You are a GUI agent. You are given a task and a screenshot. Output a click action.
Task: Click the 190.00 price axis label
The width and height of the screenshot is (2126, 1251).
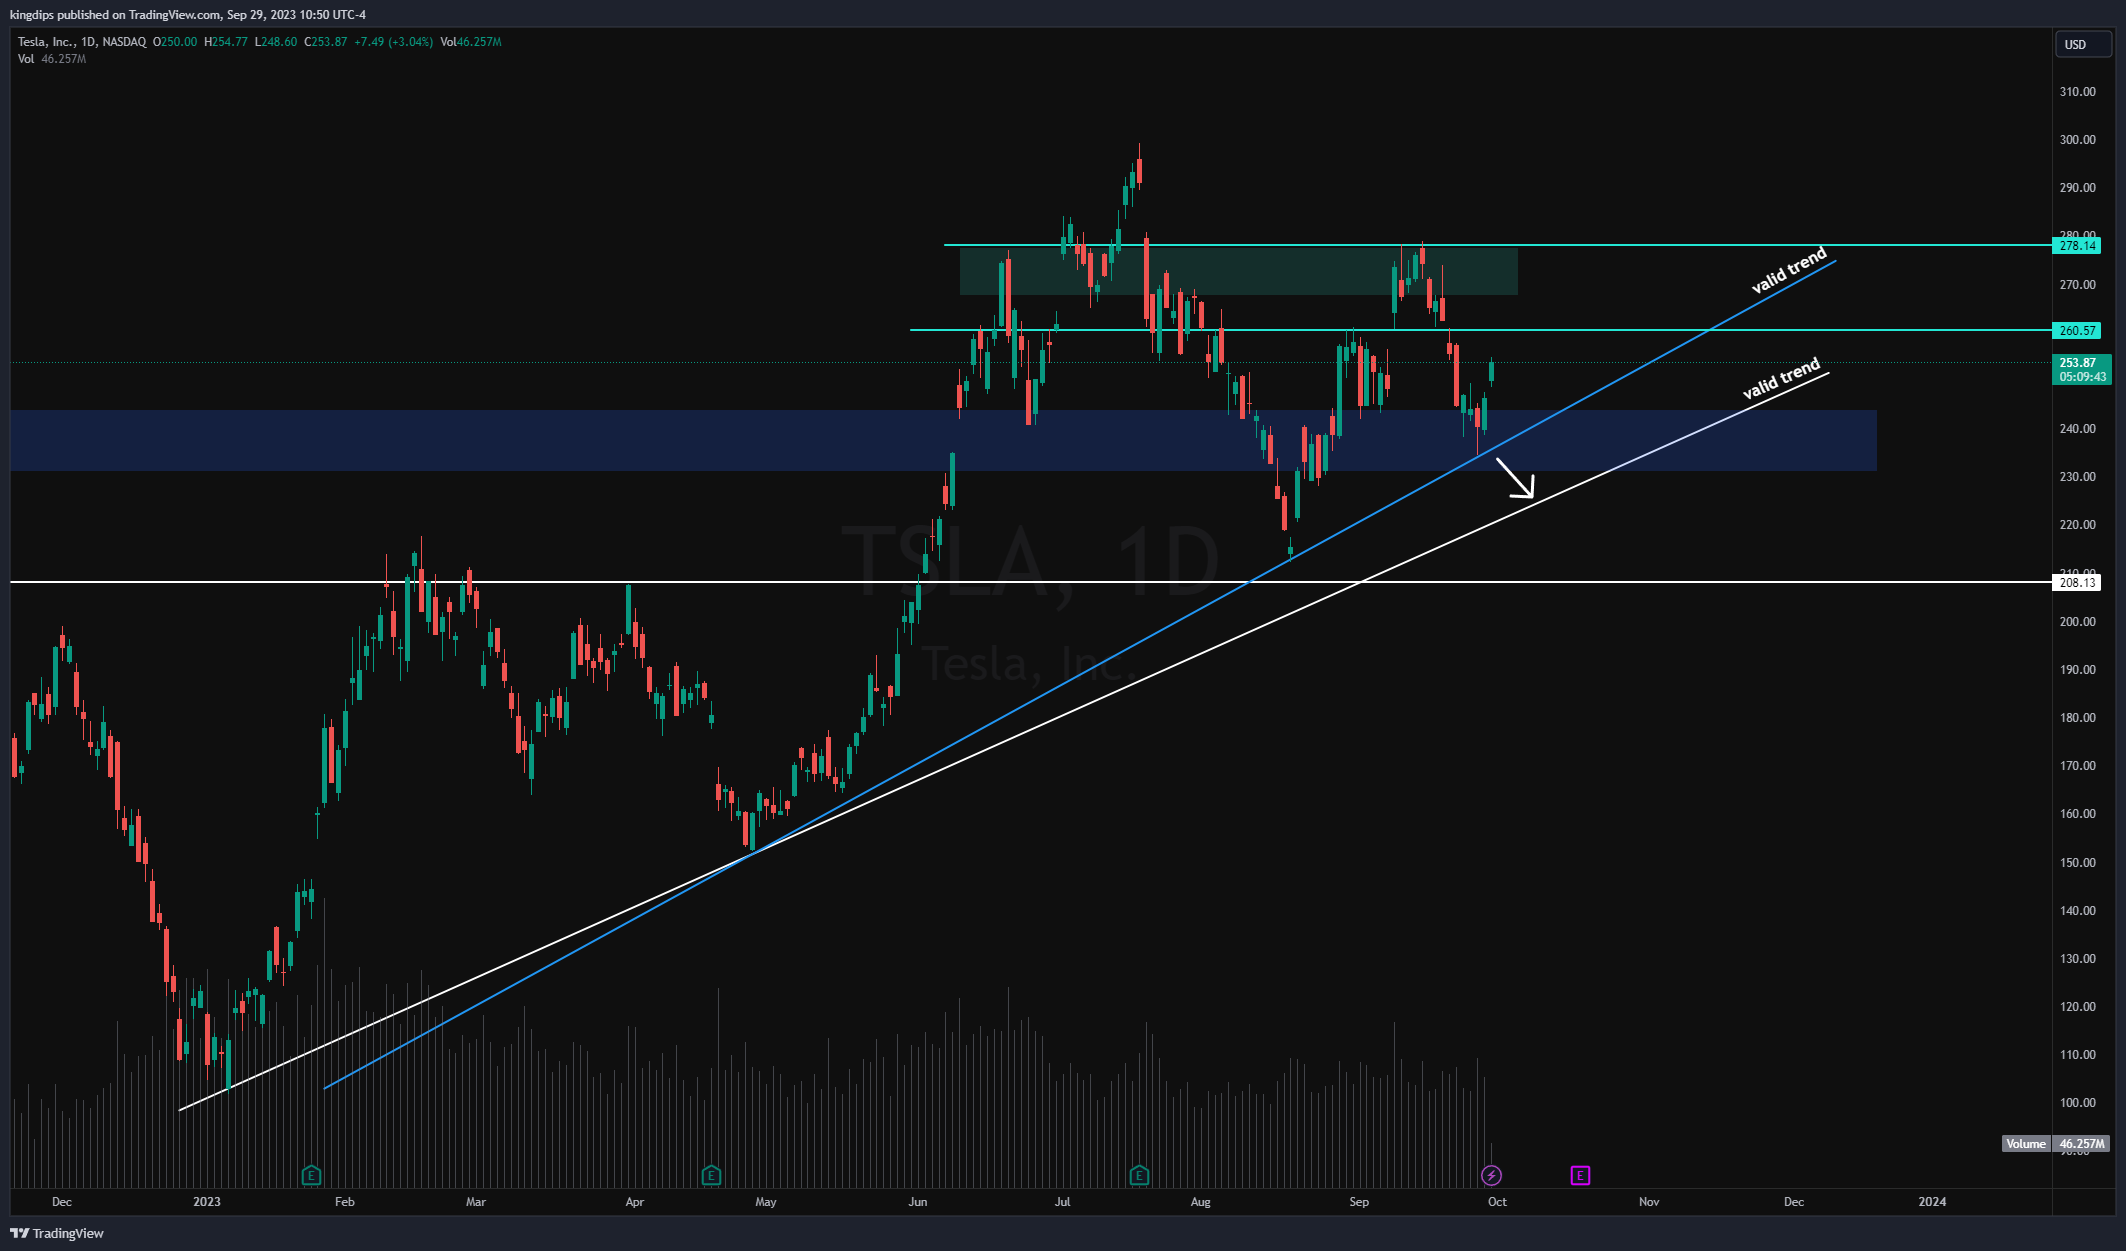2077,670
